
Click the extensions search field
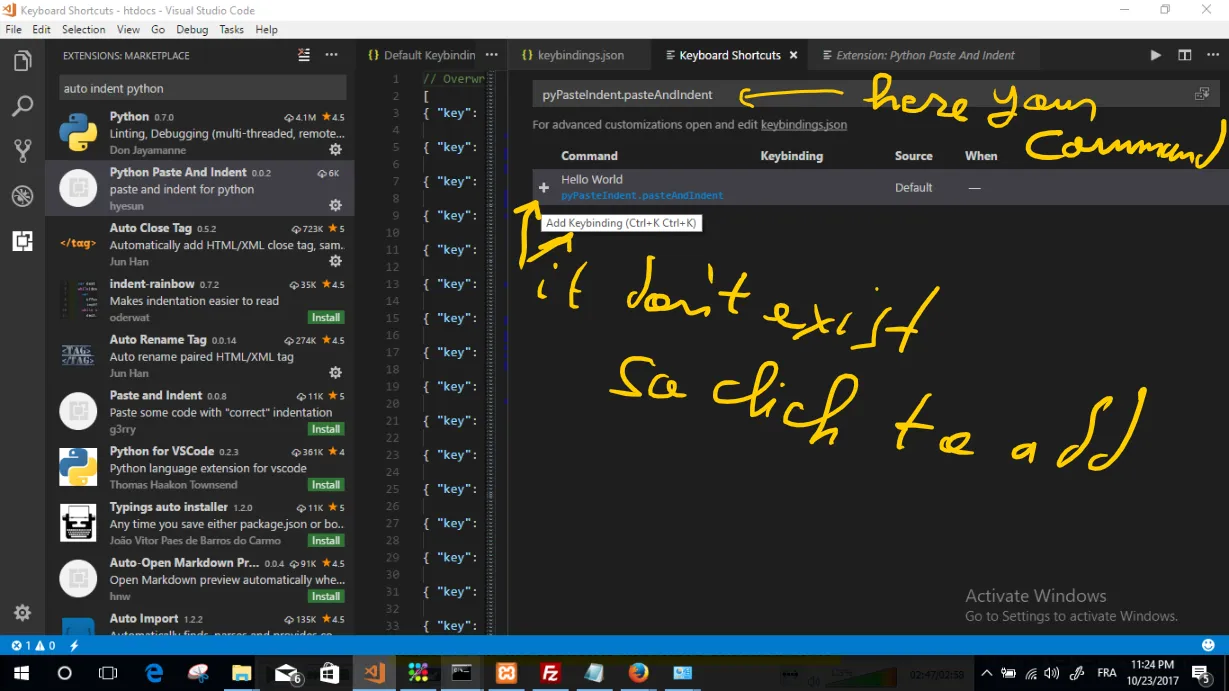click(x=203, y=88)
